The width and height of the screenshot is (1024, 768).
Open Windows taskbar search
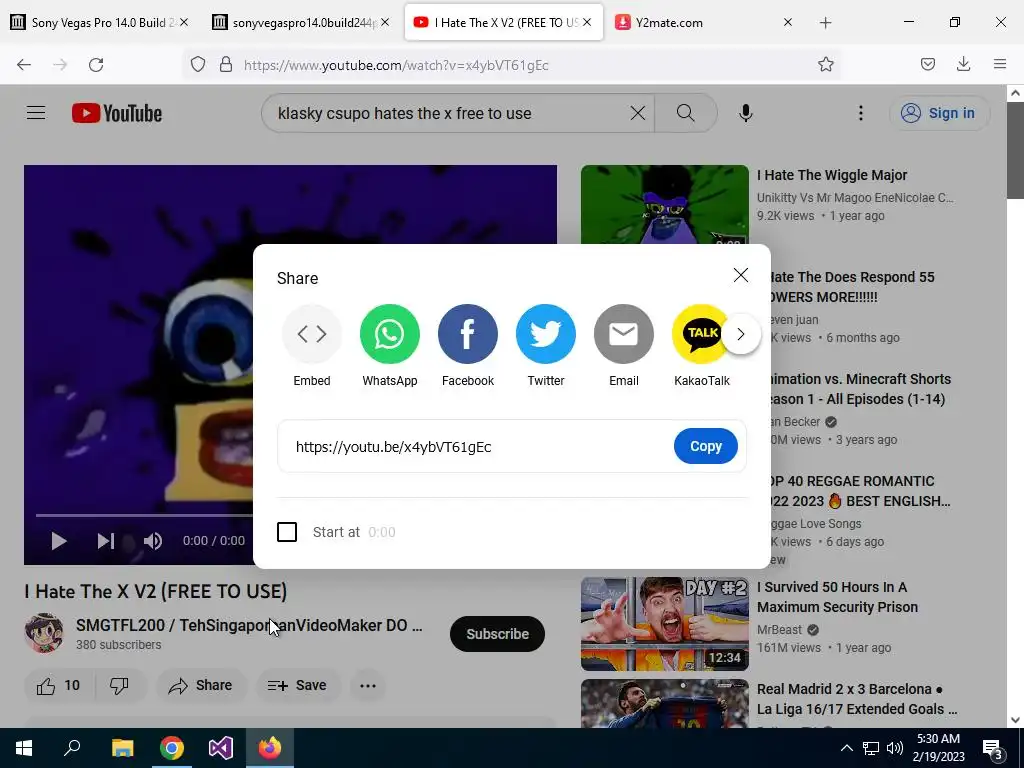coord(72,748)
